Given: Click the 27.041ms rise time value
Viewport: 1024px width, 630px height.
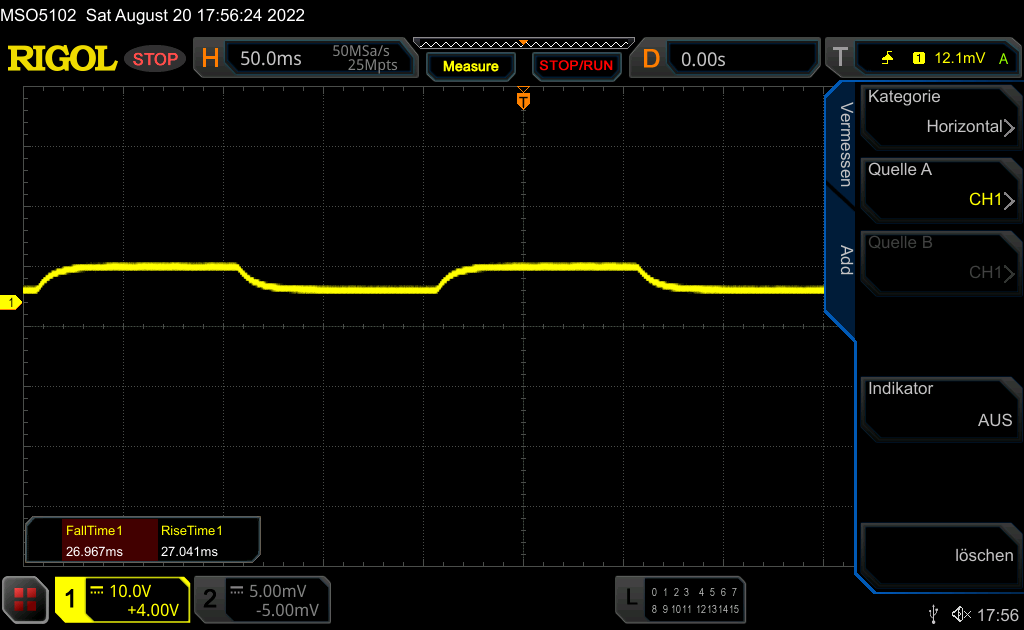Looking at the screenshot, I should point(189,552).
